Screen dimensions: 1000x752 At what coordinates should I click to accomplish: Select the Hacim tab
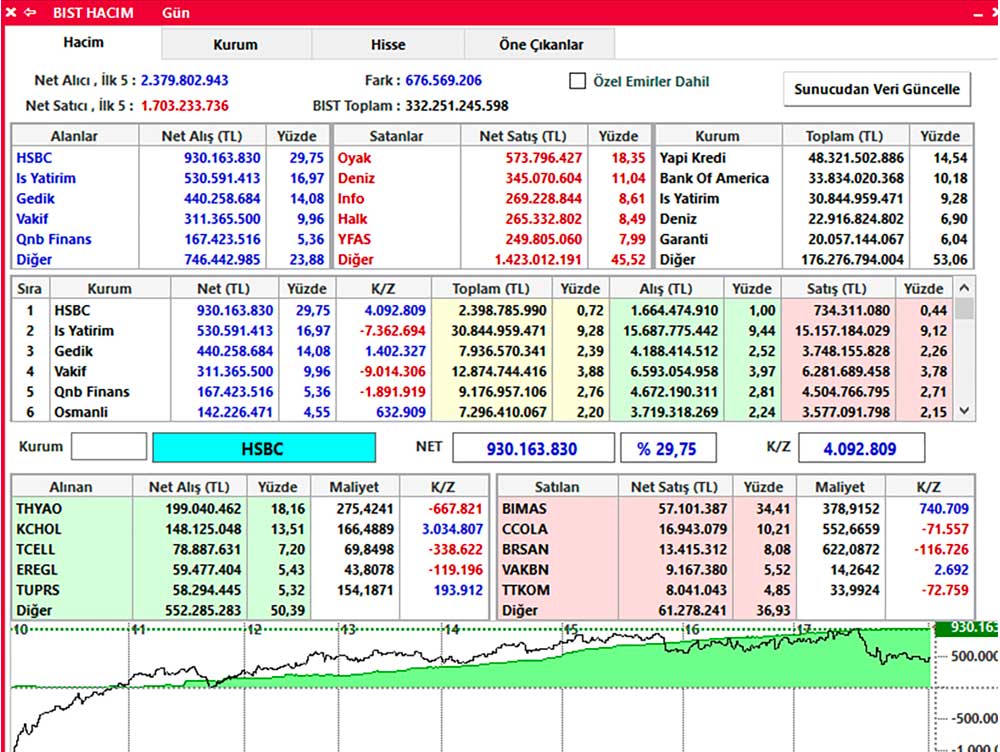(83, 43)
